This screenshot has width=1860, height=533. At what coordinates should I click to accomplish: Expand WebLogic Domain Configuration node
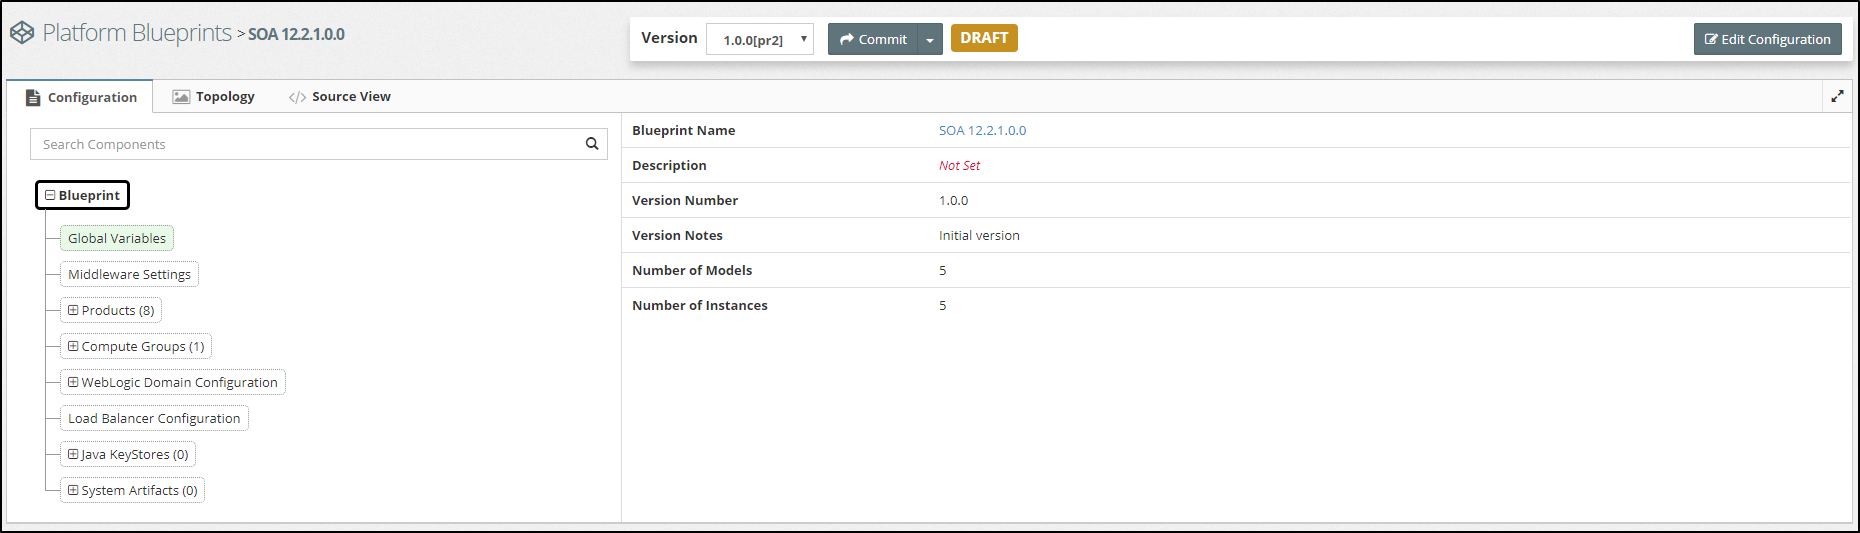pos(73,382)
